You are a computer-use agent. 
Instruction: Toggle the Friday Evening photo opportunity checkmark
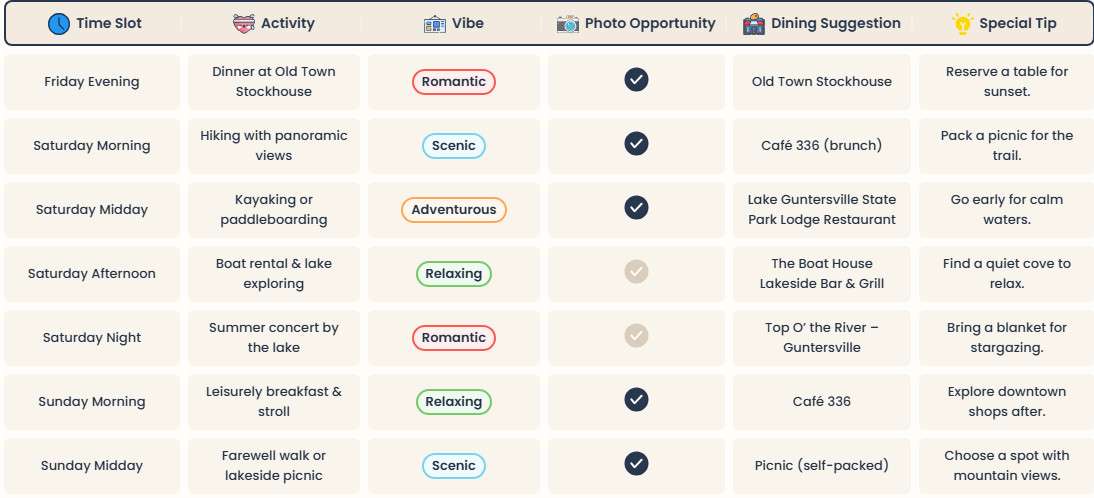pyautogui.click(x=636, y=80)
